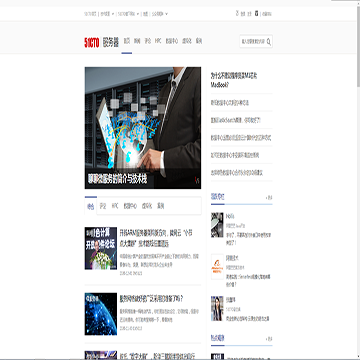Open the first author avatar in blog sidebar
This screenshot has height=360, width=360.
point(217,225)
